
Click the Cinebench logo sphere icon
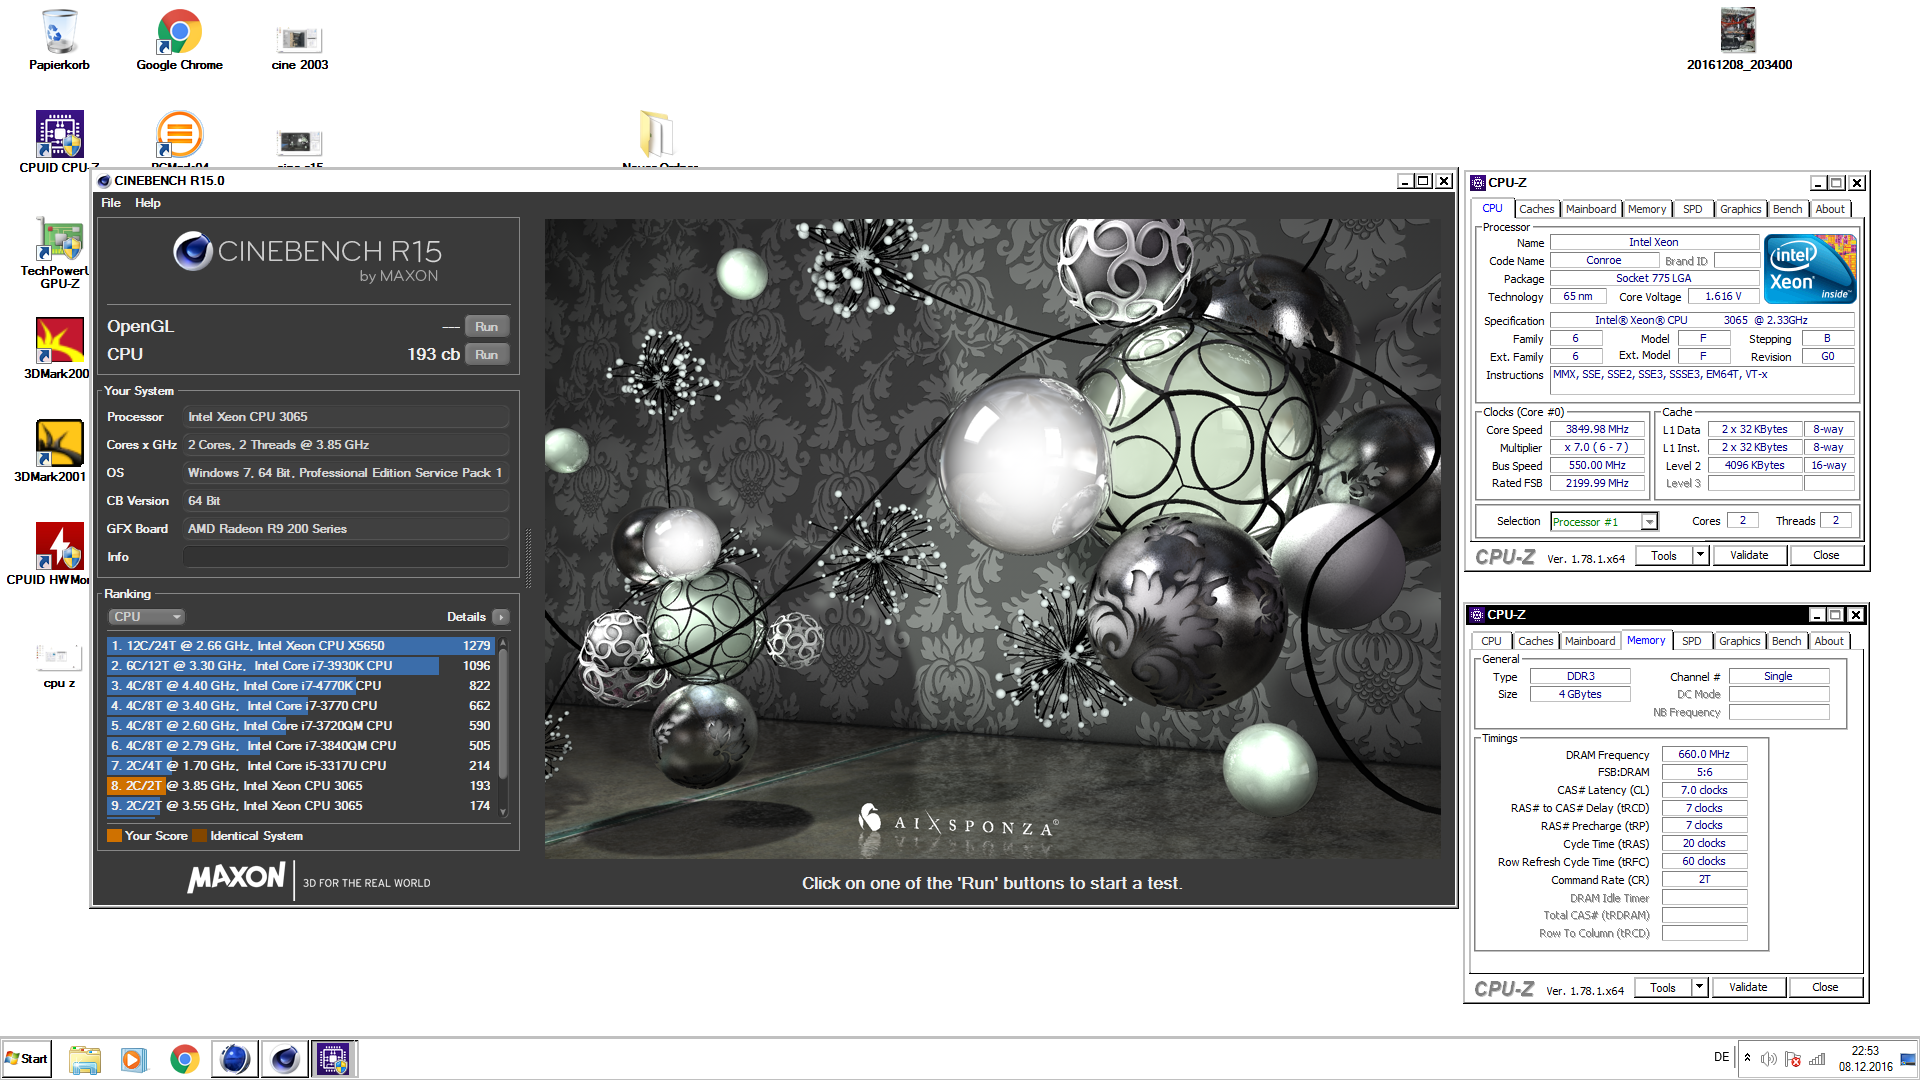(193, 251)
